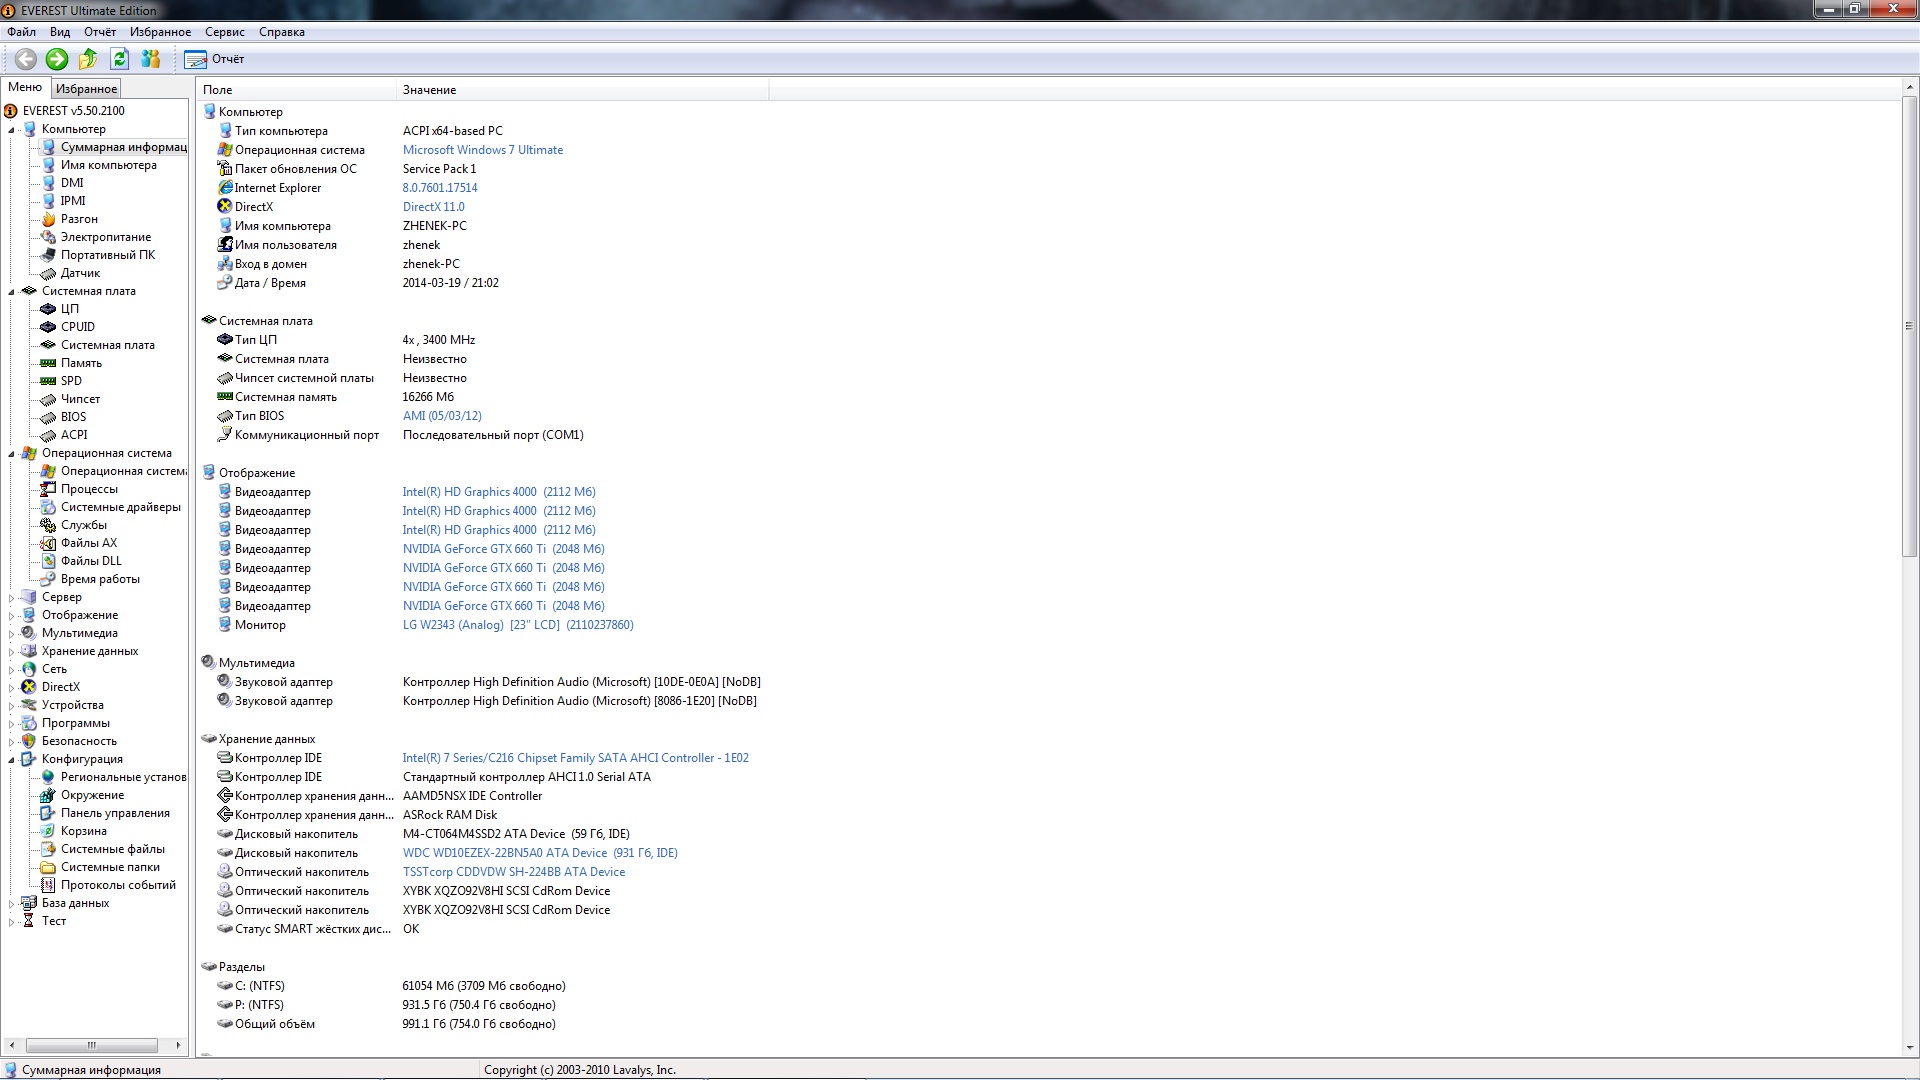
Task: Select the Датчик sensor icon
Action: (x=48, y=273)
